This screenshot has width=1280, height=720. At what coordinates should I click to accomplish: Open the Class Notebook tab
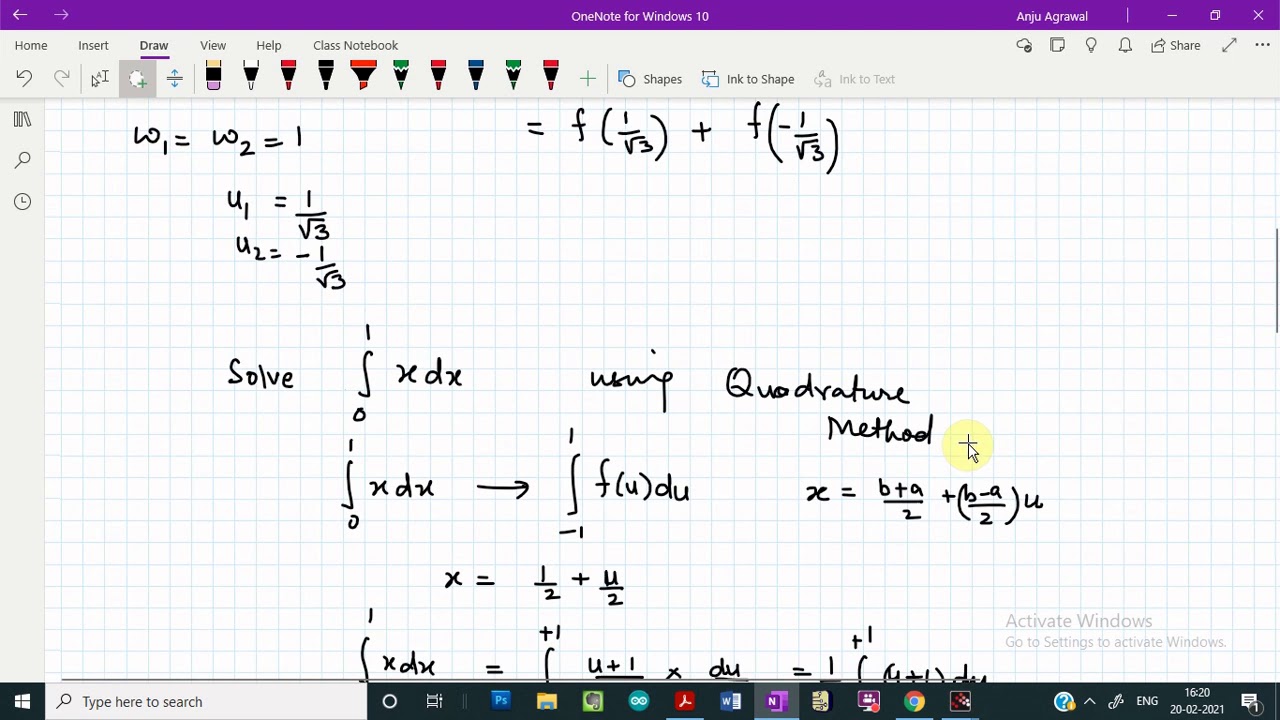(355, 45)
